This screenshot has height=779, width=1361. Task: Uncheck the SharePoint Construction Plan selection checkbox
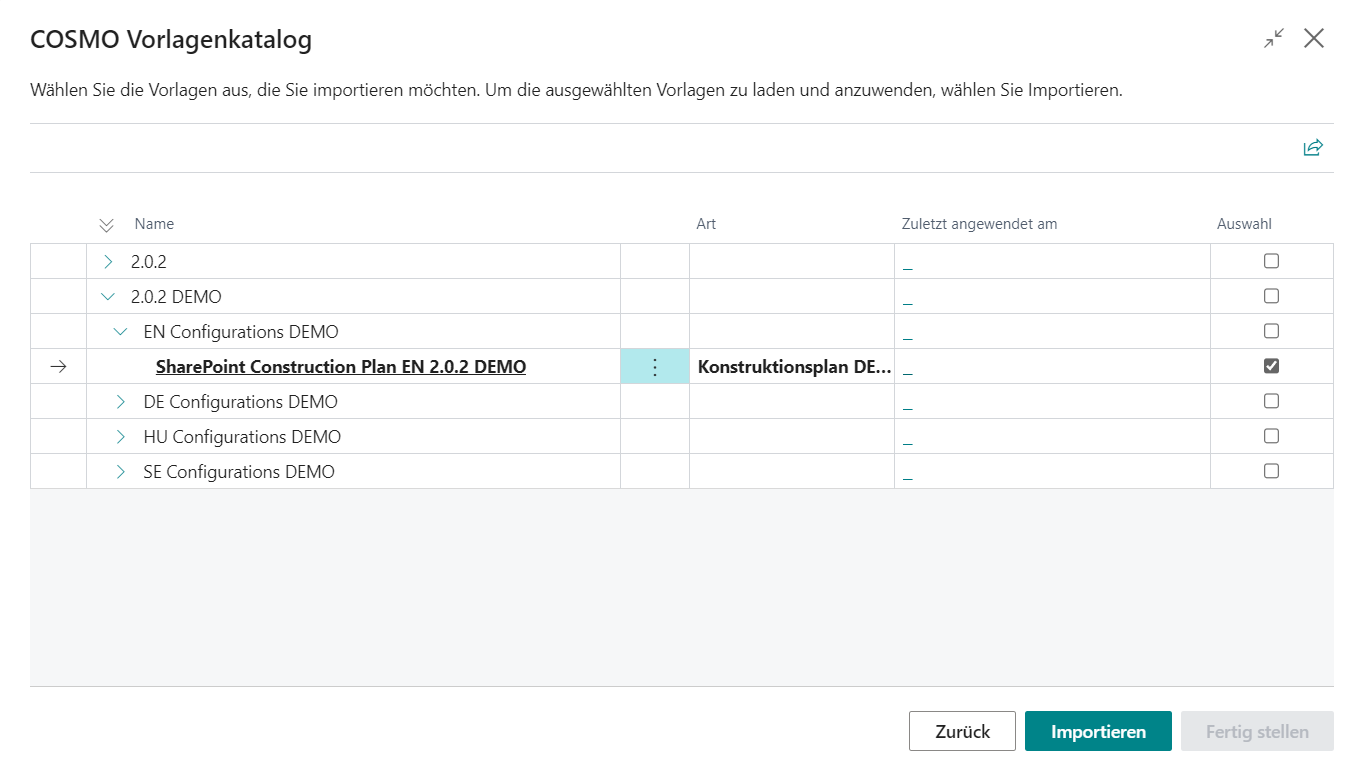[1271, 366]
